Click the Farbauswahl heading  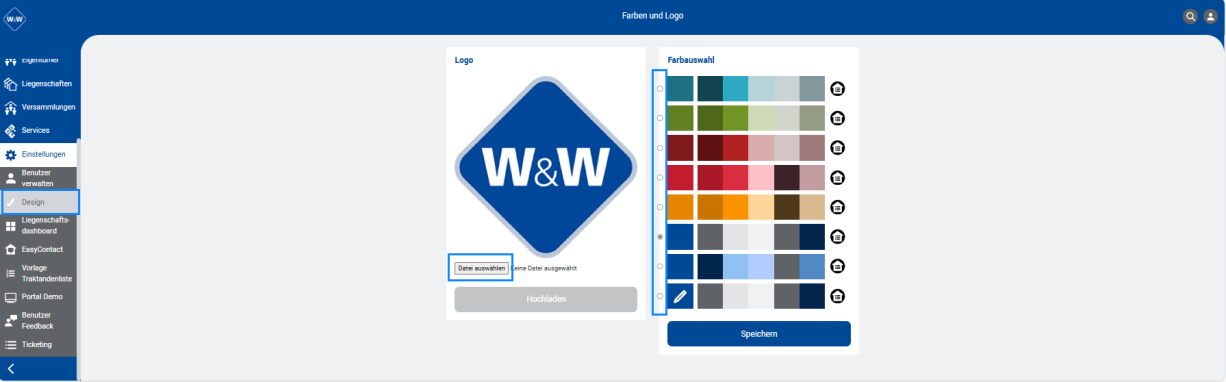click(x=691, y=60)
